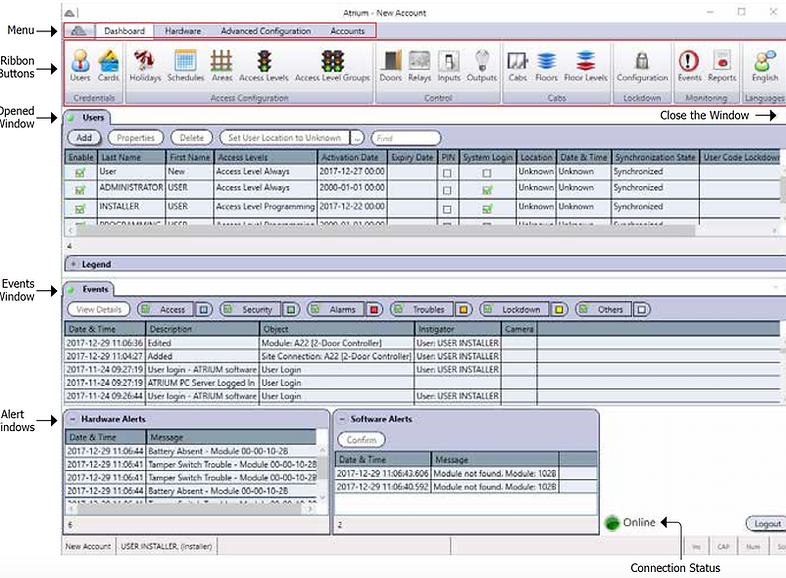Click the Find search field
The height and width of the screenshot is (578, 786).
406,137
